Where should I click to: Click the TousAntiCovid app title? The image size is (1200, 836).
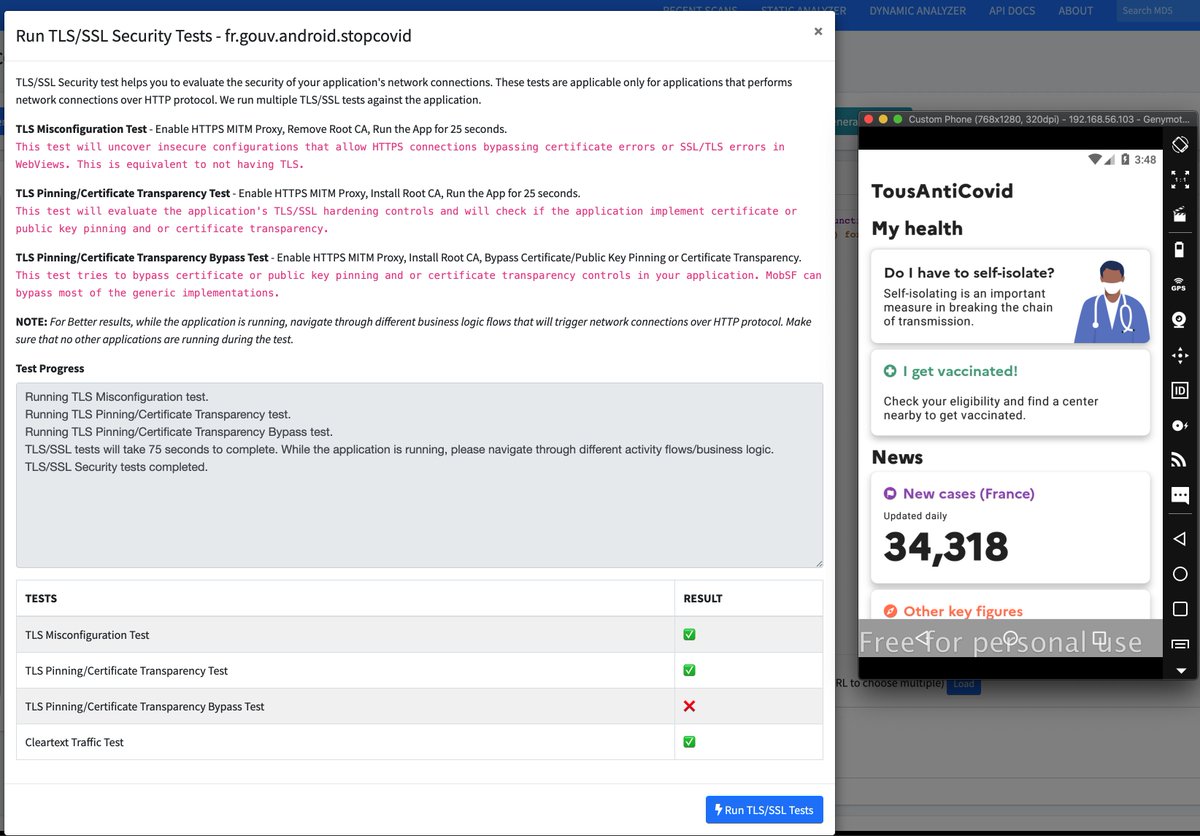tap(942, 190)
